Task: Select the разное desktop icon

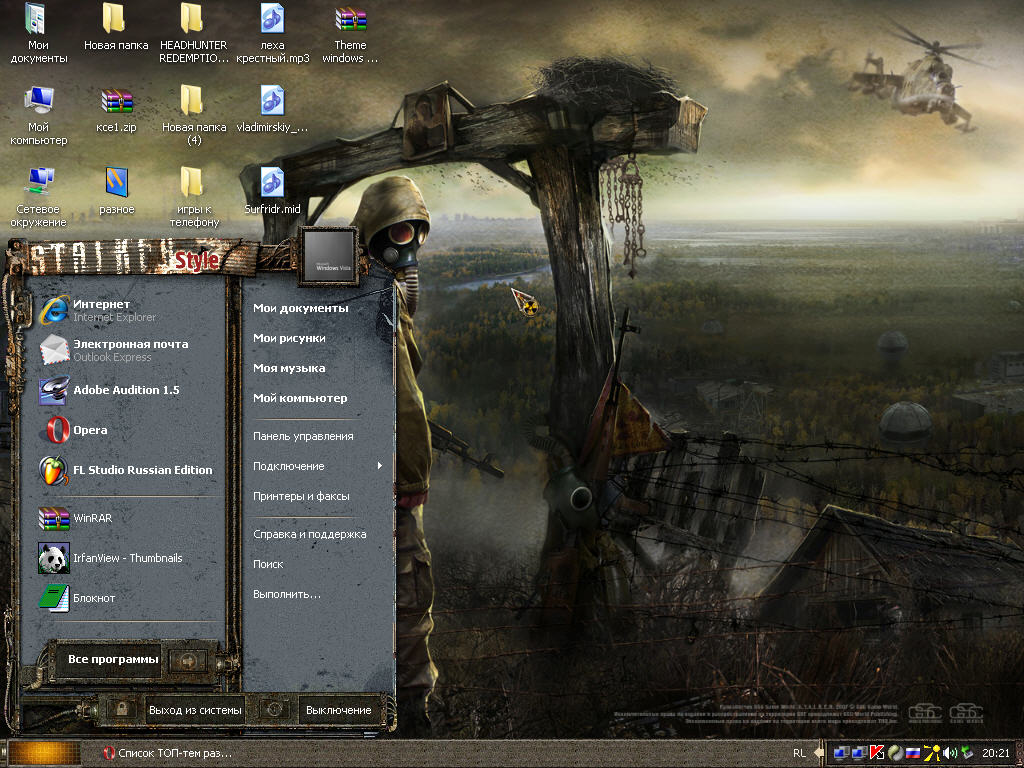Action: (117, 191)
